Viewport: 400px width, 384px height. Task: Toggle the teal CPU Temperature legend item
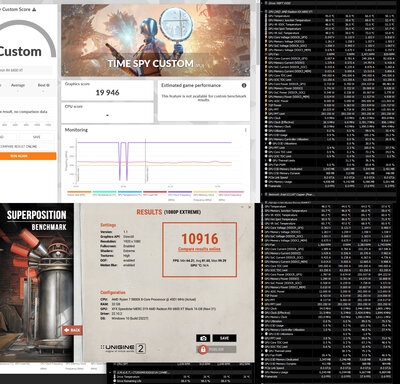tap(104, 193)
